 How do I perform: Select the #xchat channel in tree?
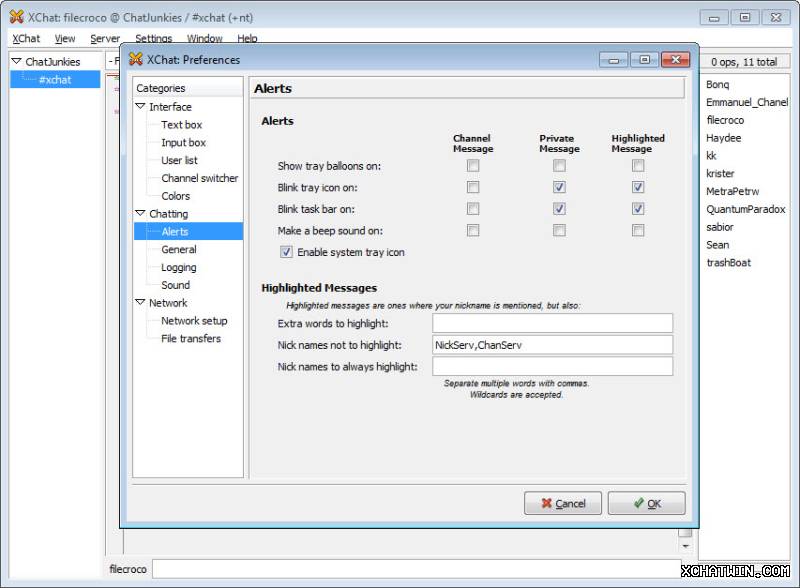click(x=55, y=80)
